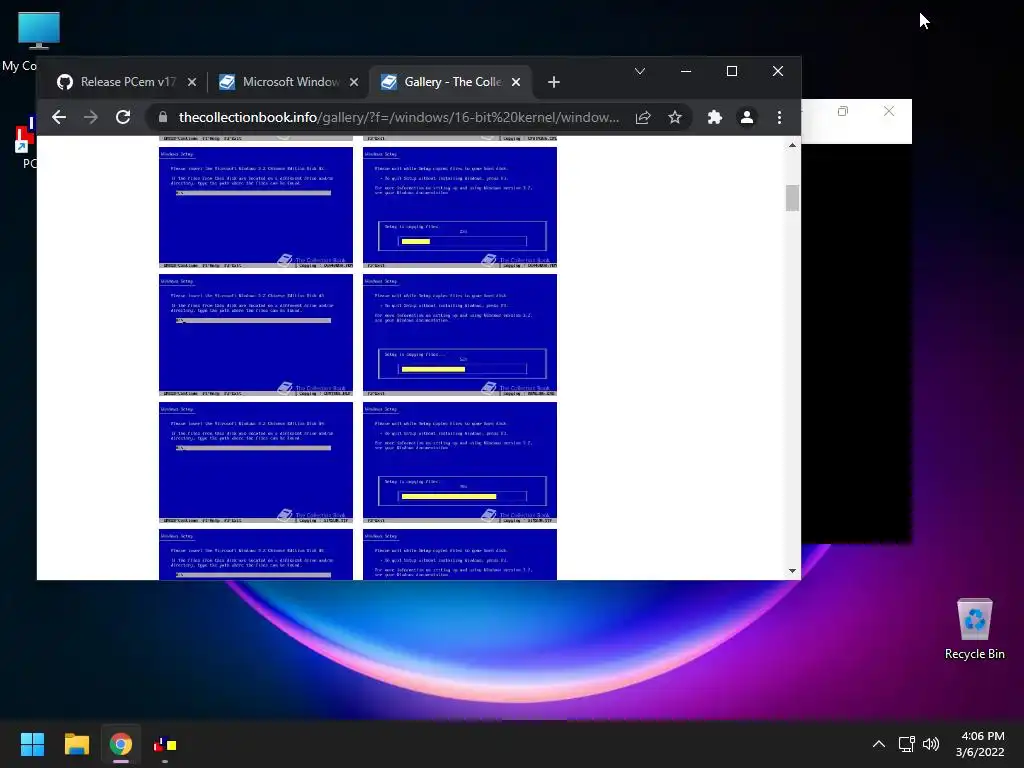Viewport: 1024px width, 768px height.
Task: Select the Gallery - The Collection tab
Action: coord(451,82)
